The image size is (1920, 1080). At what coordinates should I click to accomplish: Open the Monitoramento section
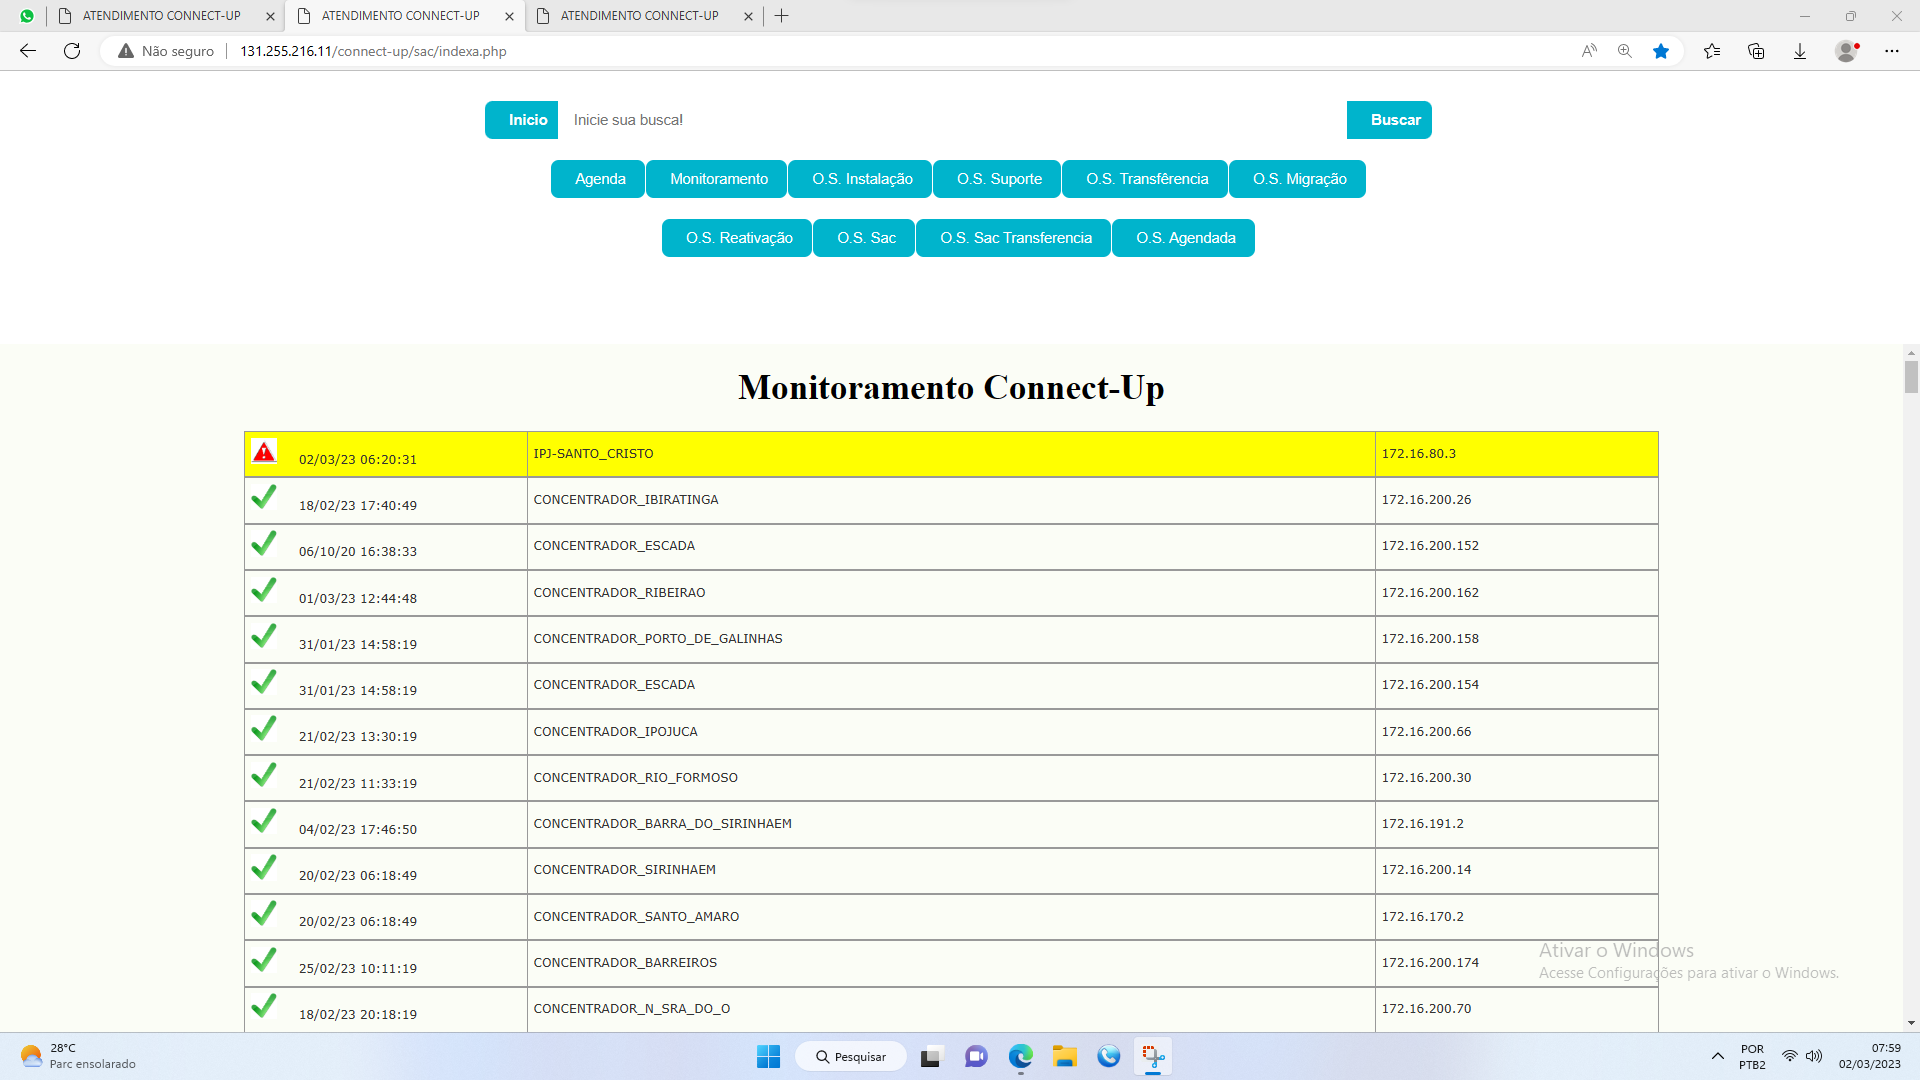(x=717, y=179)
